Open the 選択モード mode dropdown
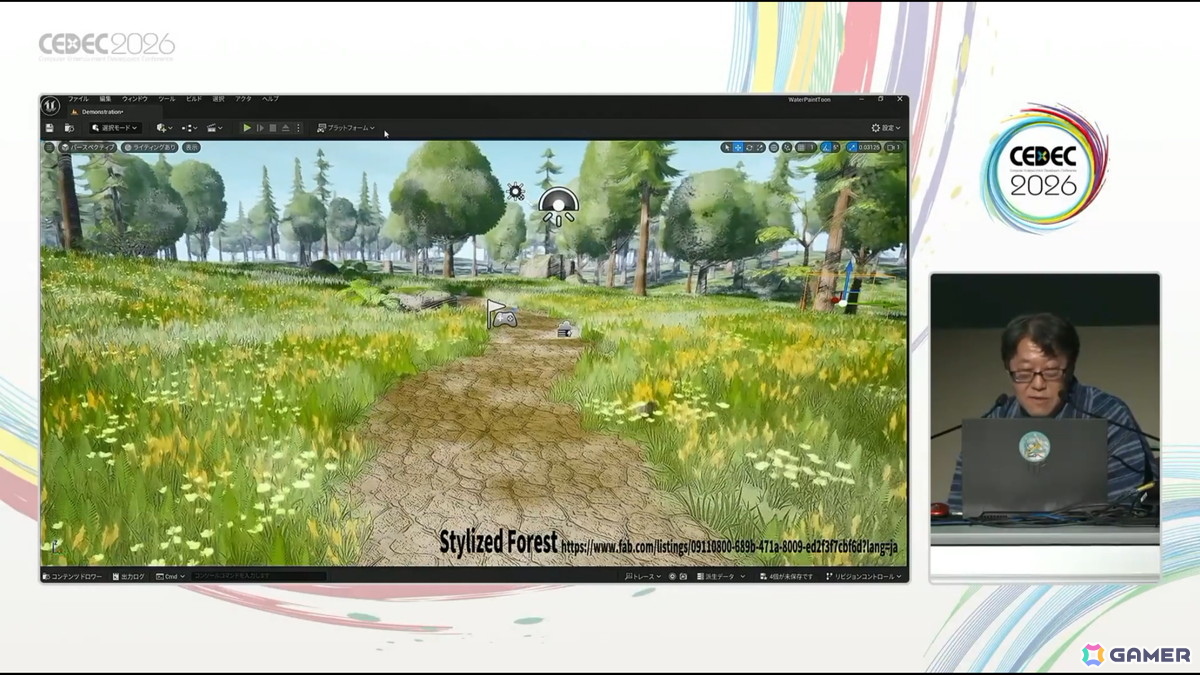Viewport: 1200px width, 675px height. (x=115, y=128)
